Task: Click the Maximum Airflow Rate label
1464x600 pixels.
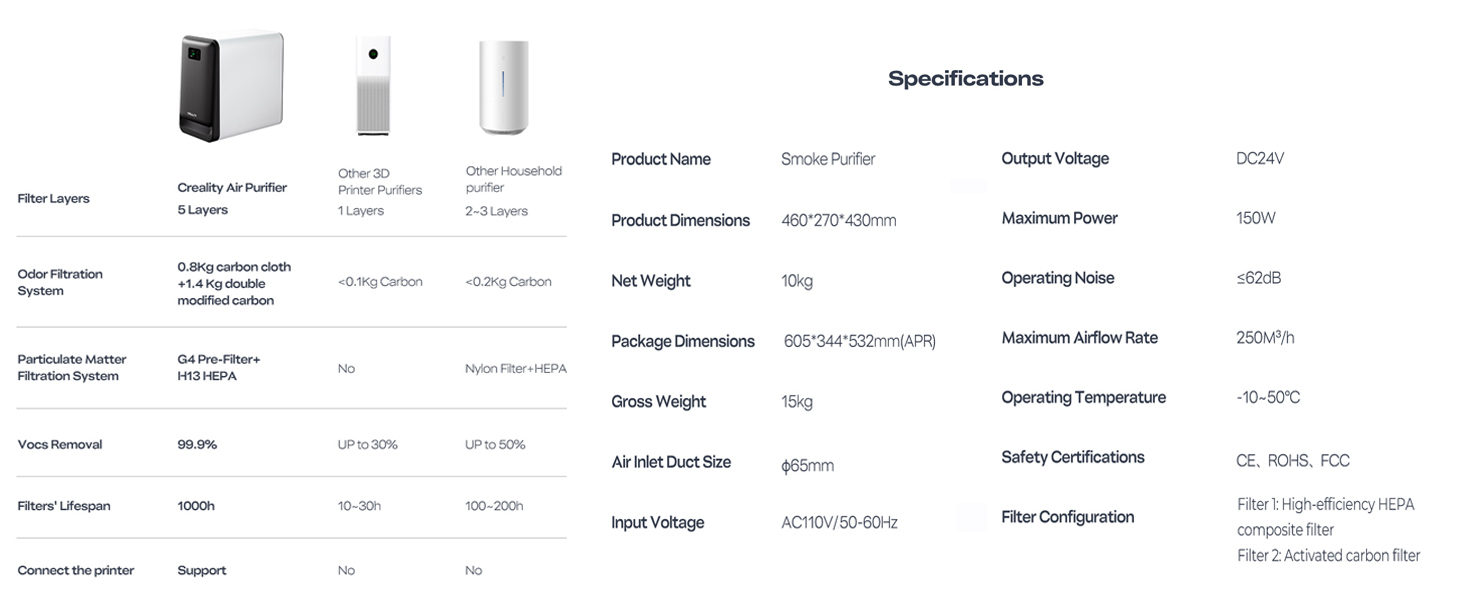Action: click(1079, 338)
